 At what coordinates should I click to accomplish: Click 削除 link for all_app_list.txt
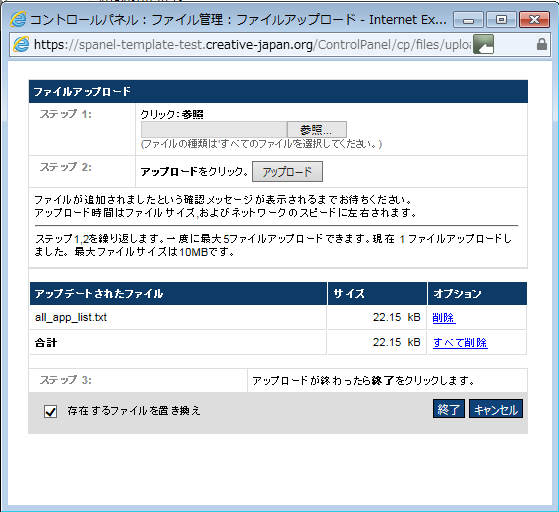[x=443, y=317]
